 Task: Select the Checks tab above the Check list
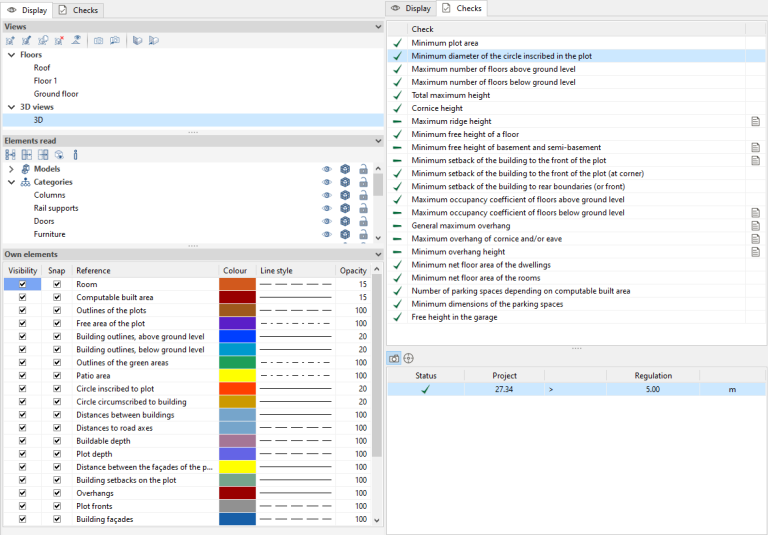[x=462, y=8]
